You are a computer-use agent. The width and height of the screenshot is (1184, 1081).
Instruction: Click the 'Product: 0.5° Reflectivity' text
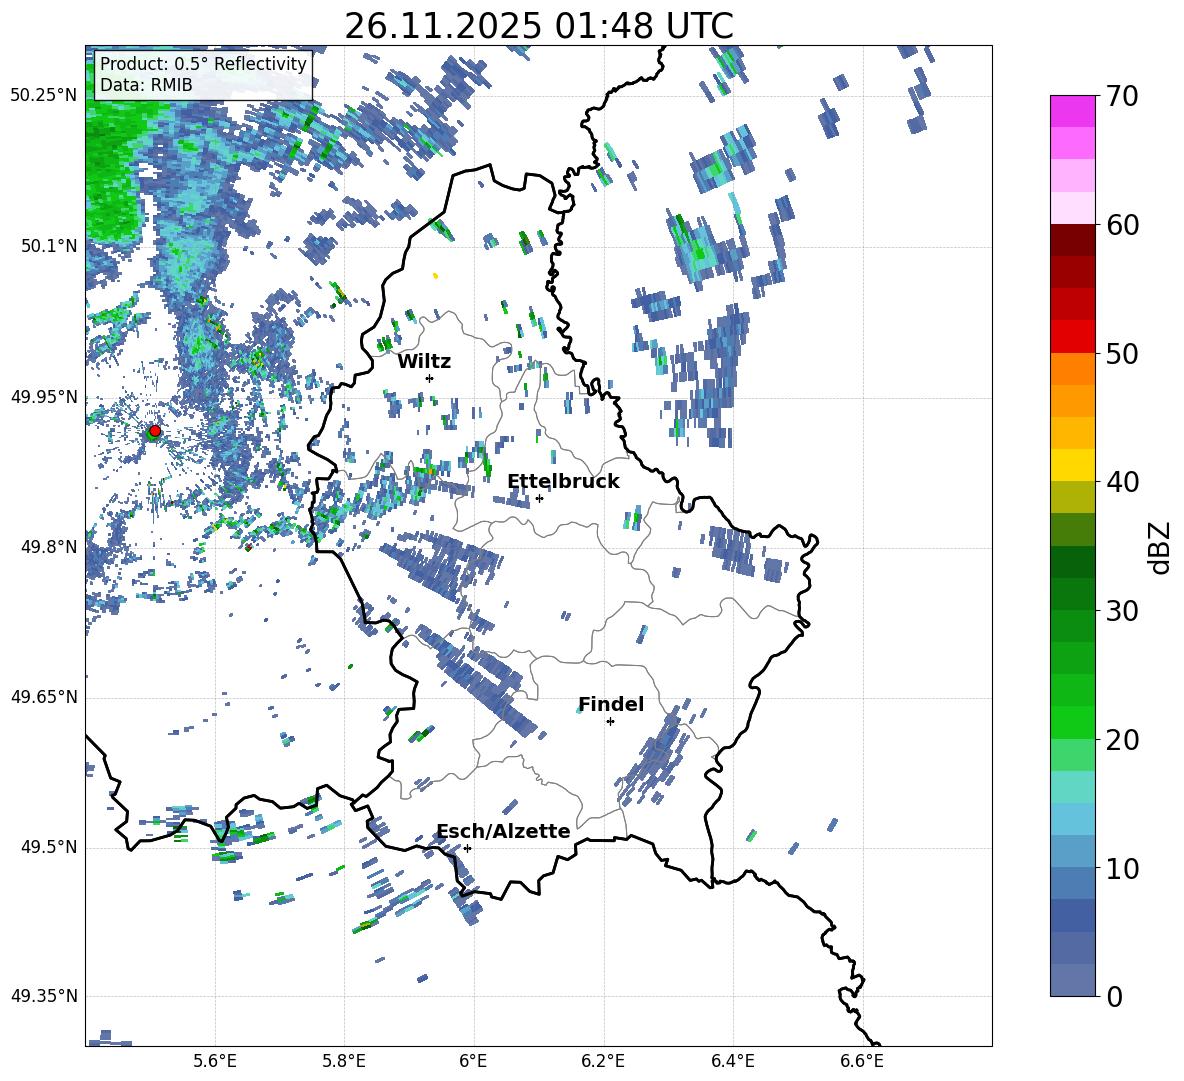[x=203, y=63]
